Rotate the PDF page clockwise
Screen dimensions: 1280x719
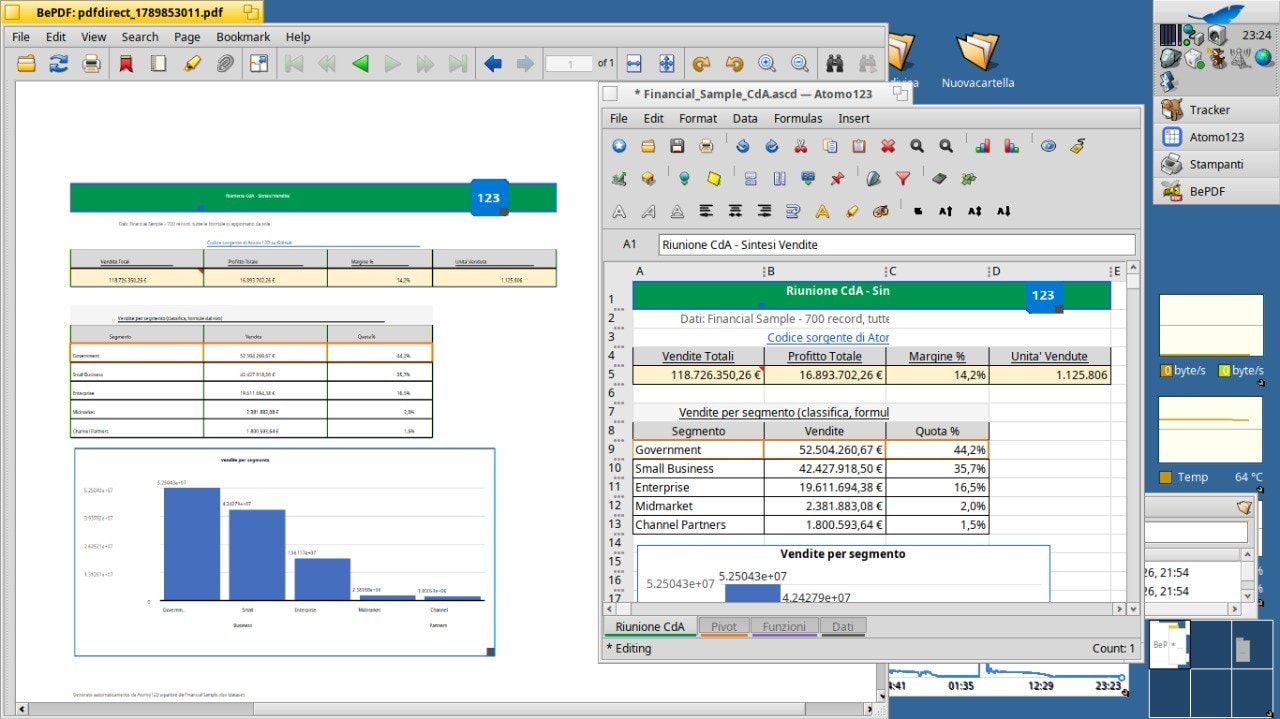[701, 64]
